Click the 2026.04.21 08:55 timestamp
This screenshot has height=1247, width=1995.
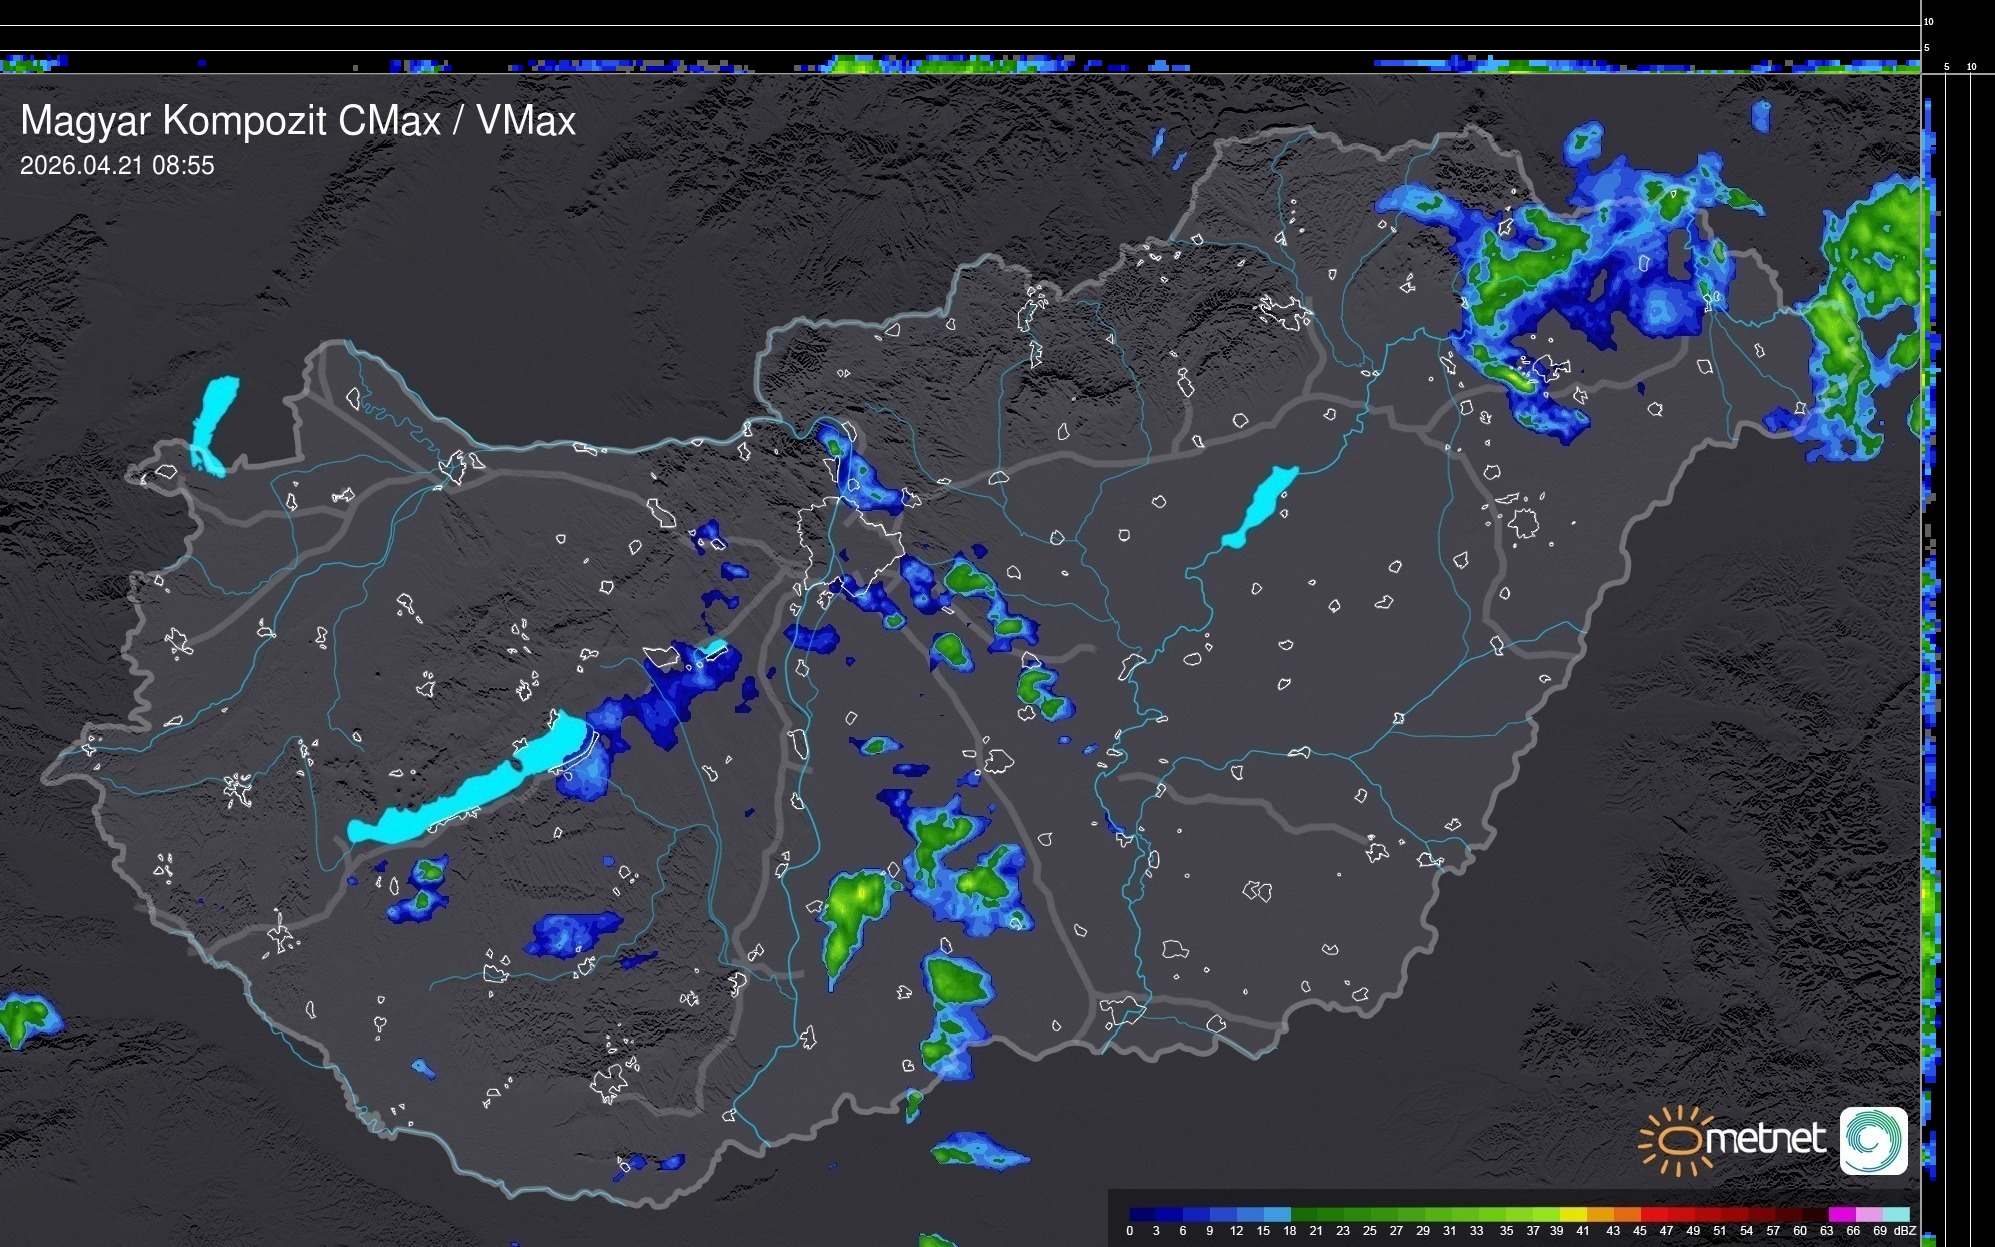[117, 166]
